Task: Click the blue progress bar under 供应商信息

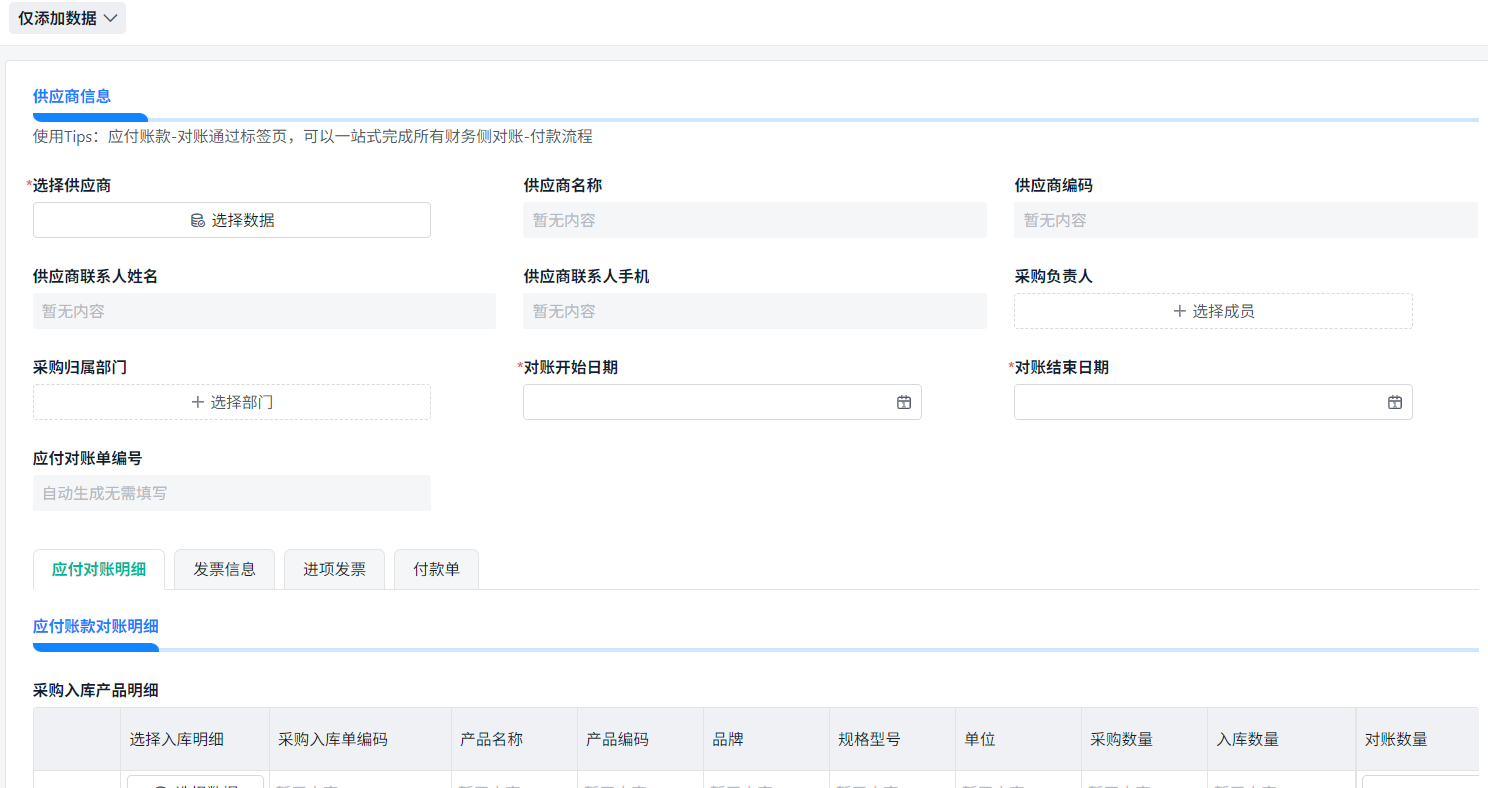Action: (90, 117)
